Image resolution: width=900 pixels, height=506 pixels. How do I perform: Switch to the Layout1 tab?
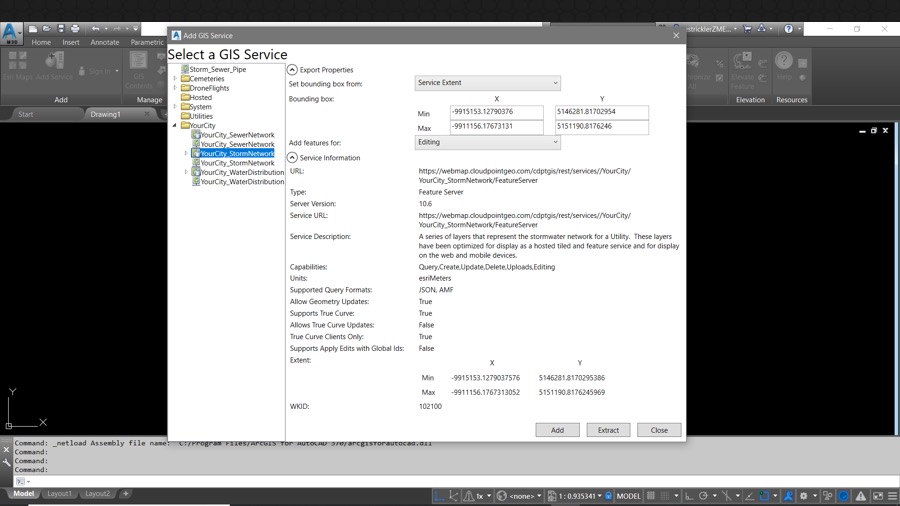tap(59, 493)
